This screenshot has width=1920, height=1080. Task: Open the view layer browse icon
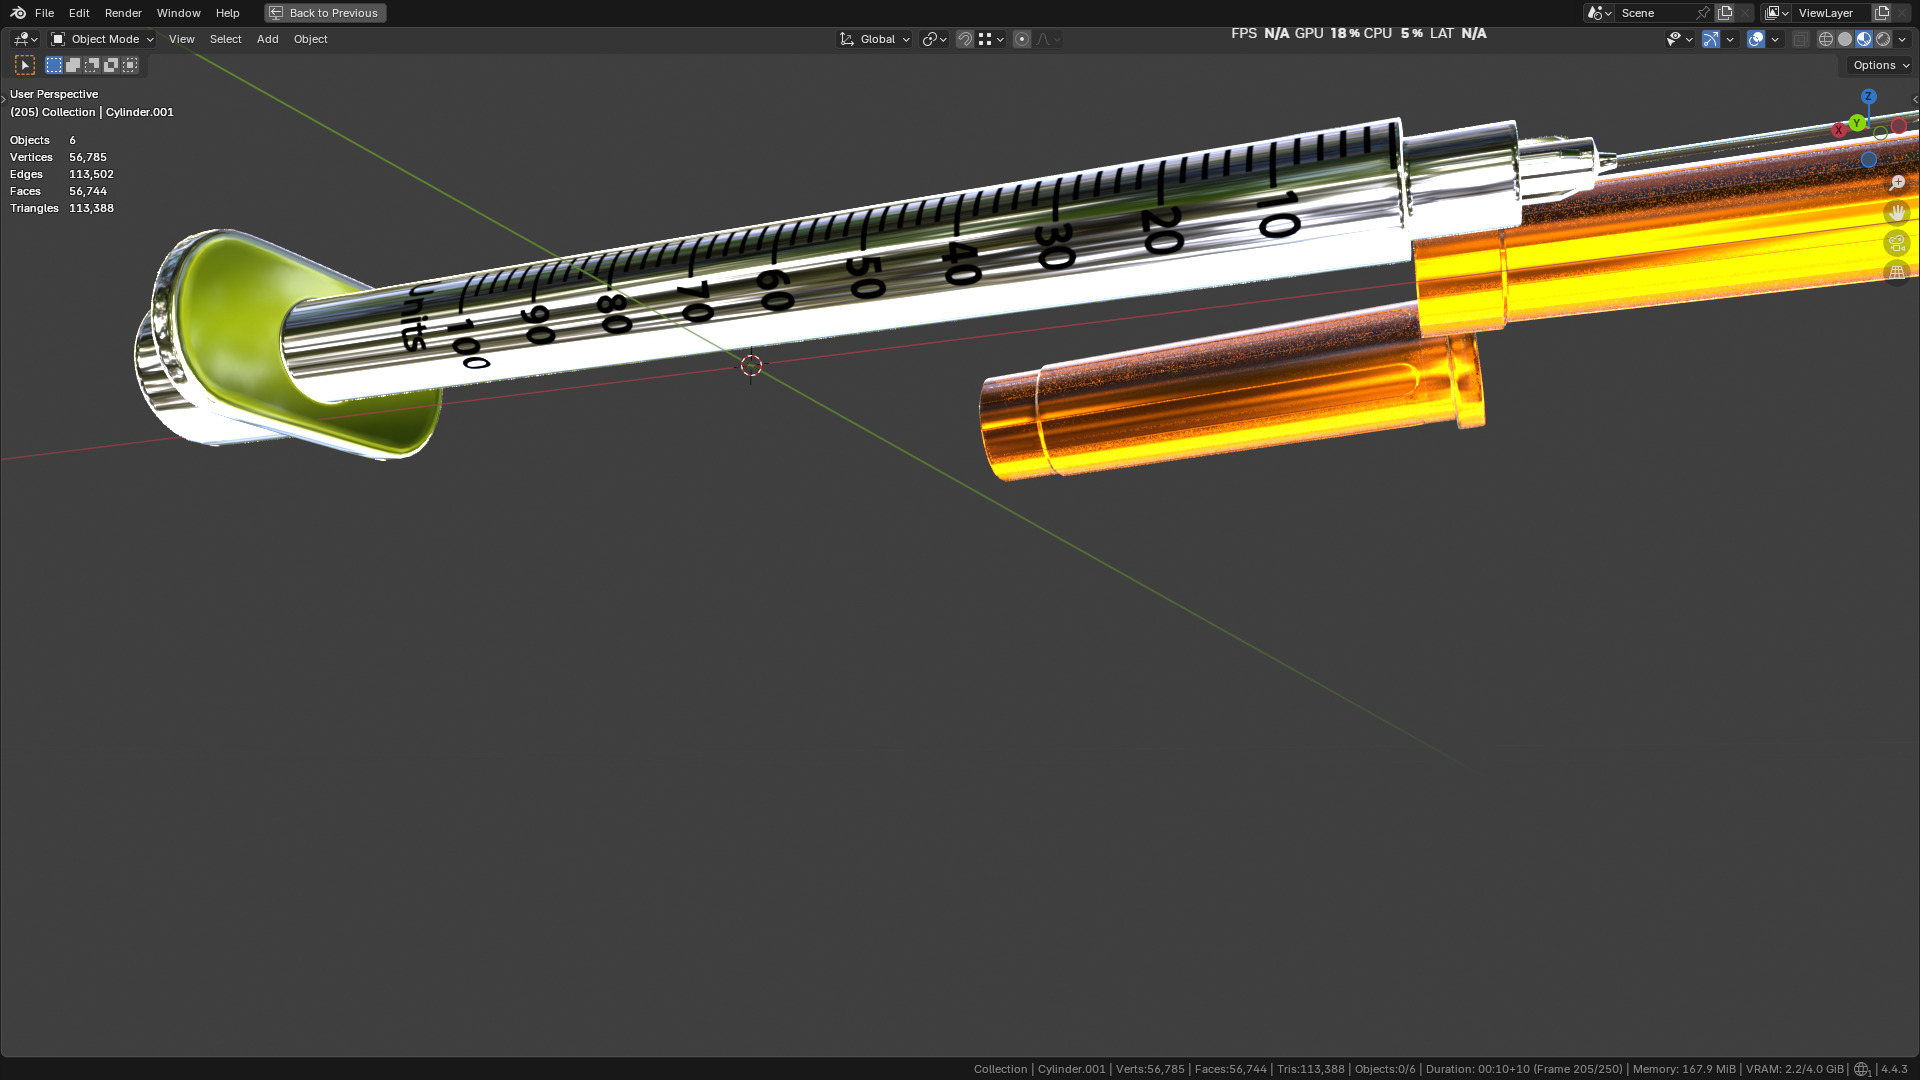click(x=1777, y=13)
